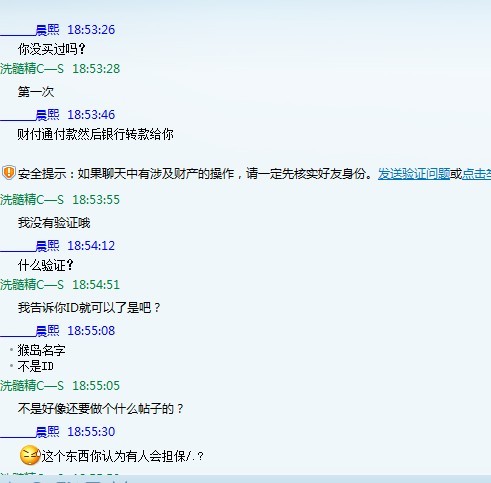Click the bulleted line 猴岛名字
491x483 pixels.
[x=41, y=350]
